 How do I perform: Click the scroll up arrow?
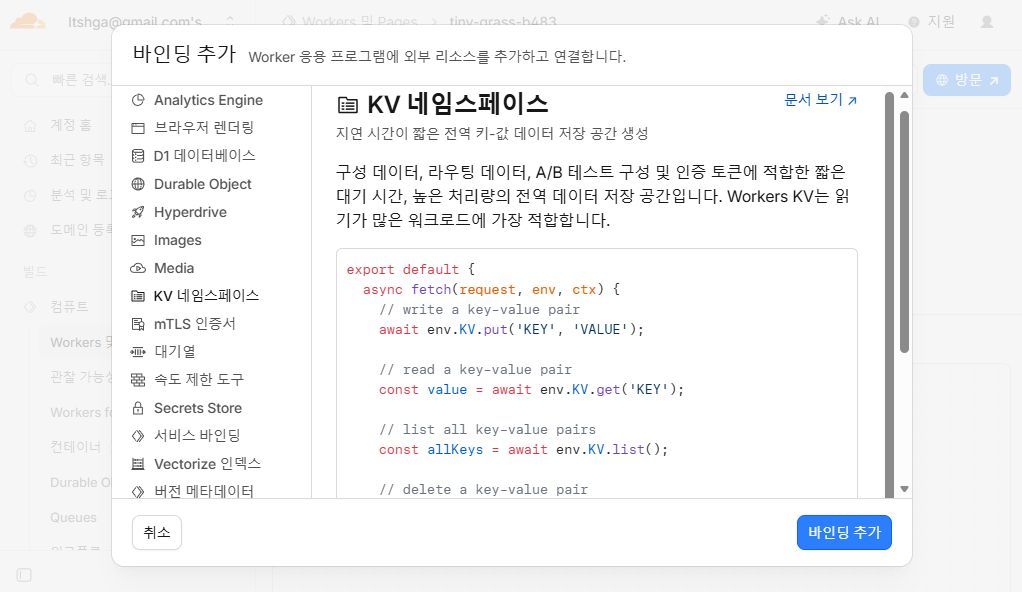pyautogui.click(x=904, y=95)
